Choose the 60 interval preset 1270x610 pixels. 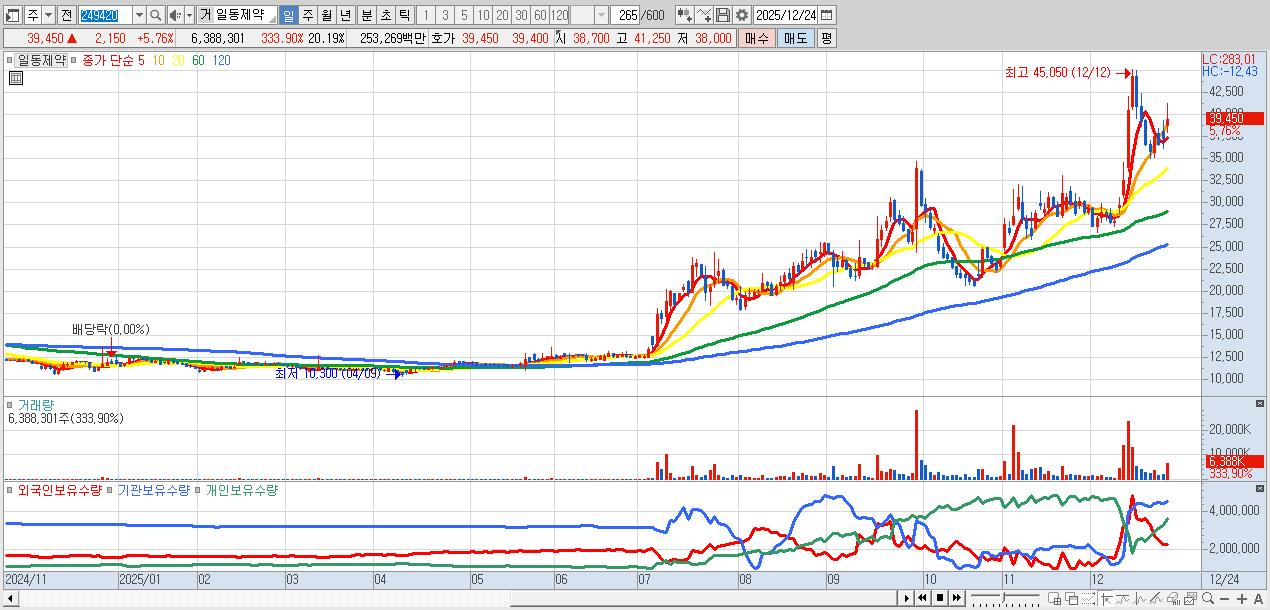click(x=540, y=15)
